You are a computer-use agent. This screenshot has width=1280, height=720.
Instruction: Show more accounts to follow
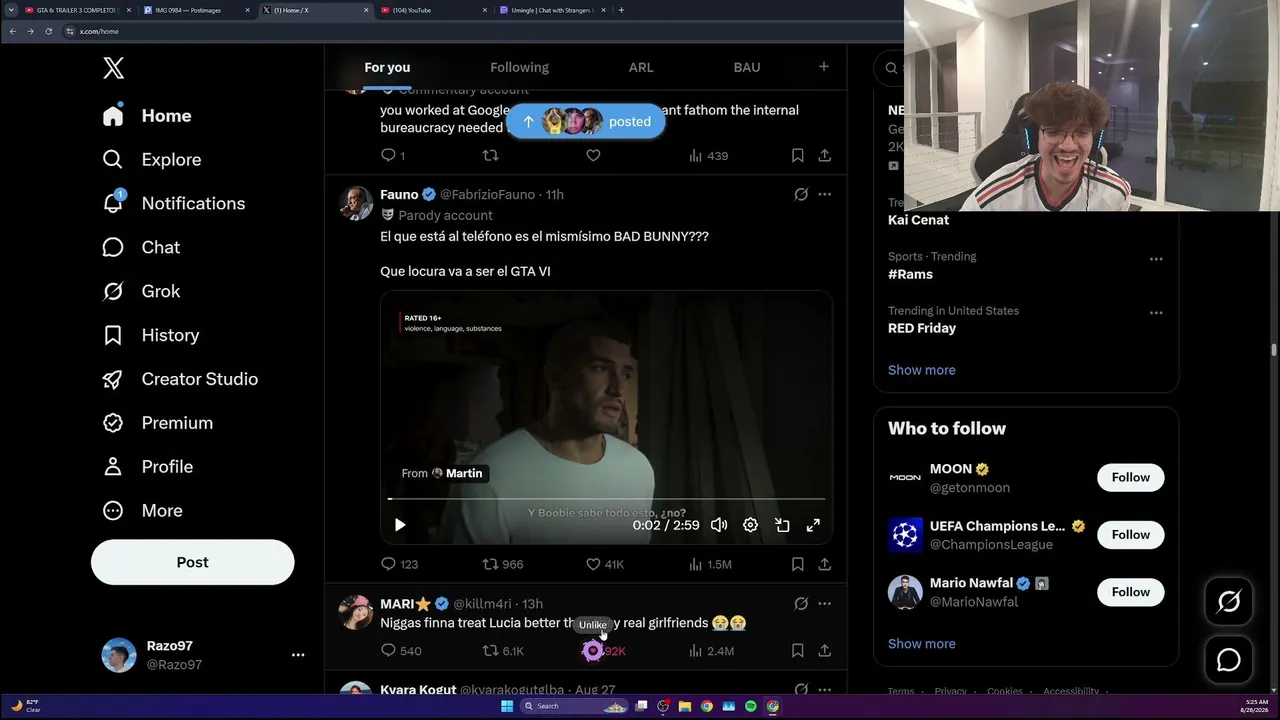tap(922, 644)
